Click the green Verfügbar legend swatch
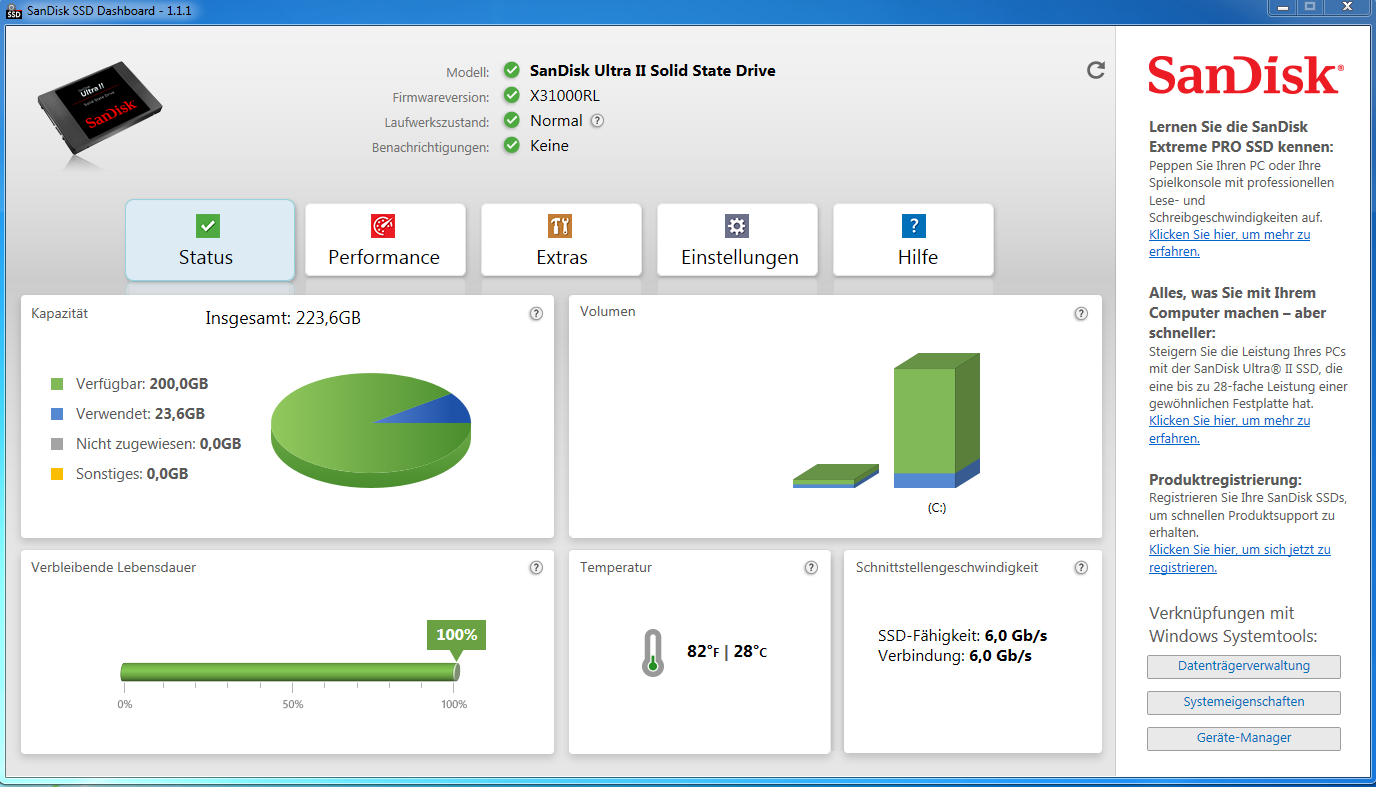Viewport: 1376px width, 787px height. point(57,384)
